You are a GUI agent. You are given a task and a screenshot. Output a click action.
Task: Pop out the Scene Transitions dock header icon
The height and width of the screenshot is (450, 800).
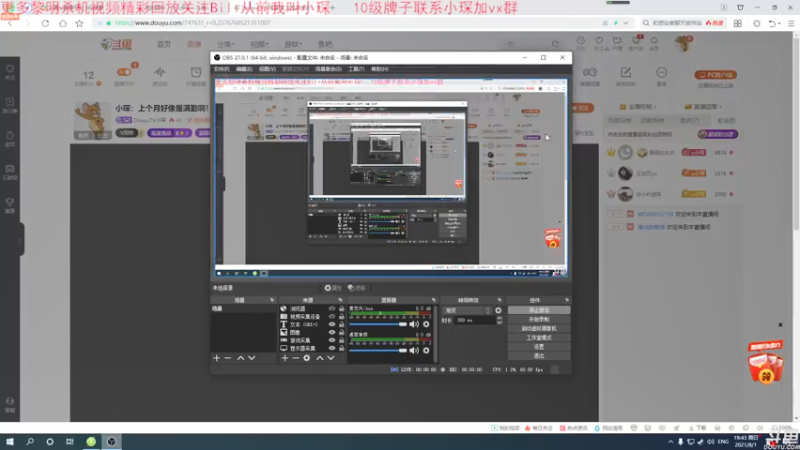click(499, 300)
